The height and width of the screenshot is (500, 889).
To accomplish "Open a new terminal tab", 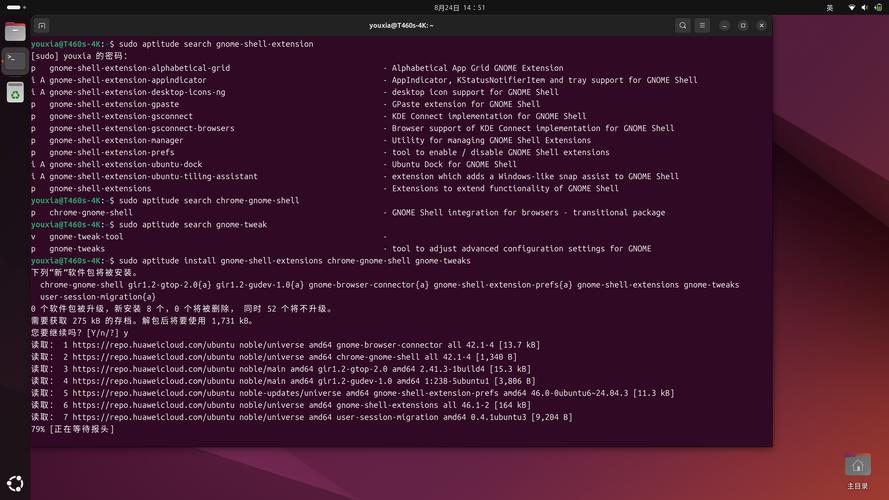I will click(x=41, y=26).
